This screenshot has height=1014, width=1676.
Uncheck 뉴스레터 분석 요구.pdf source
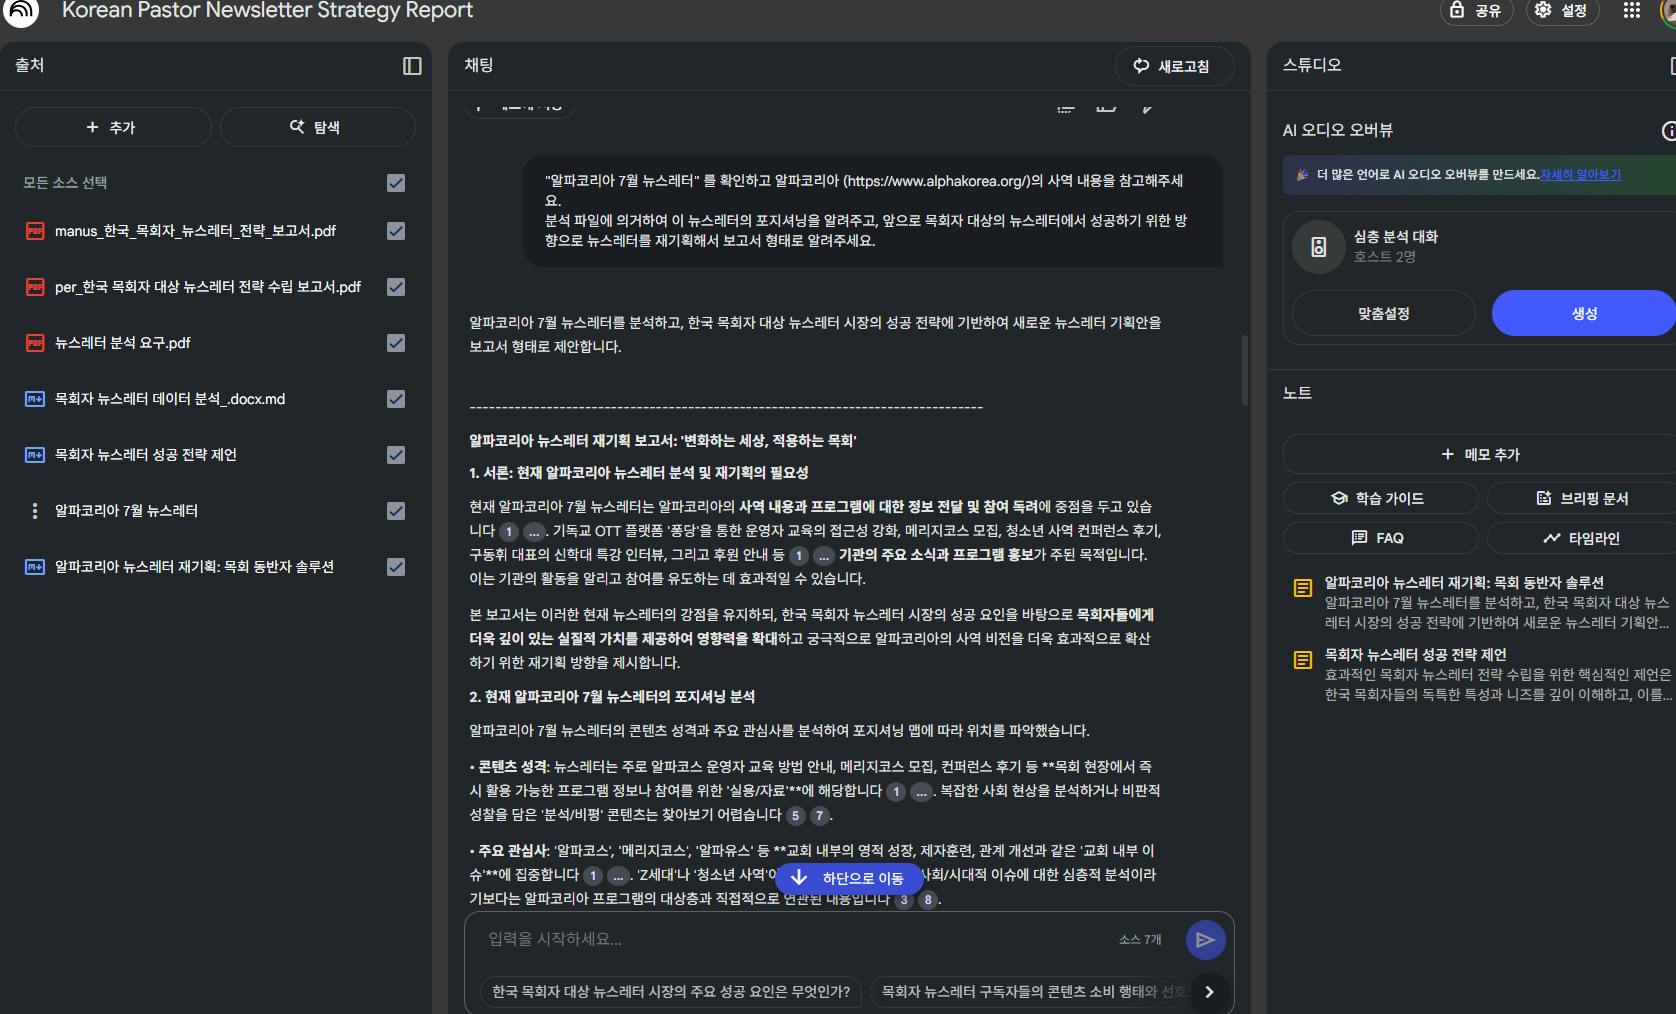[x=396, y=343]
